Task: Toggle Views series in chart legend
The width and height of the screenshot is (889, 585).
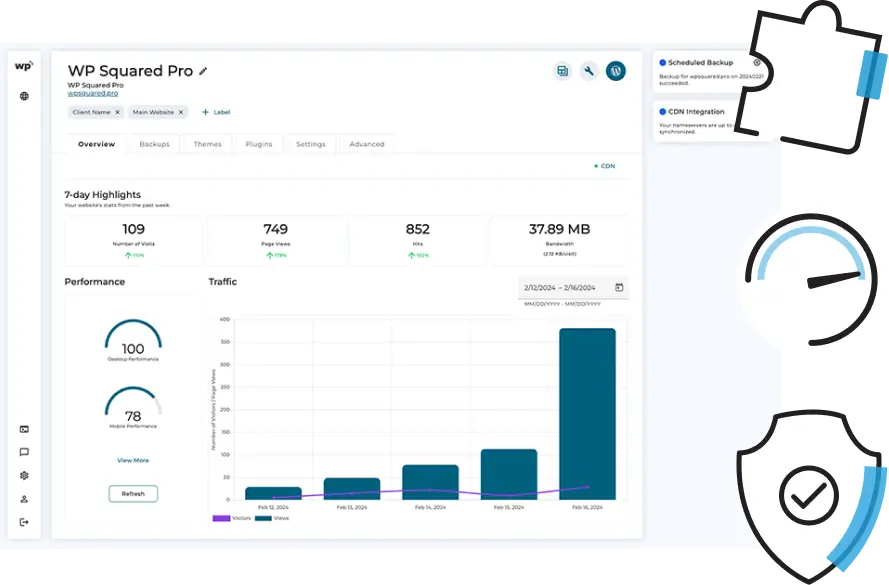Action: (272, 518)
